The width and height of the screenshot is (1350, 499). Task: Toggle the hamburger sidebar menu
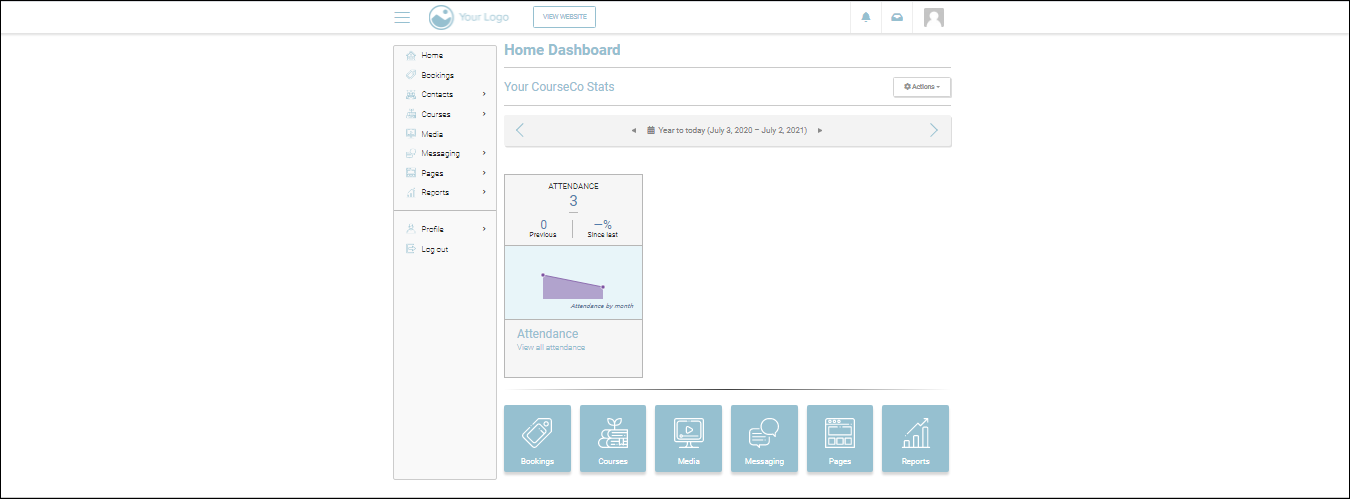point(402,17)
